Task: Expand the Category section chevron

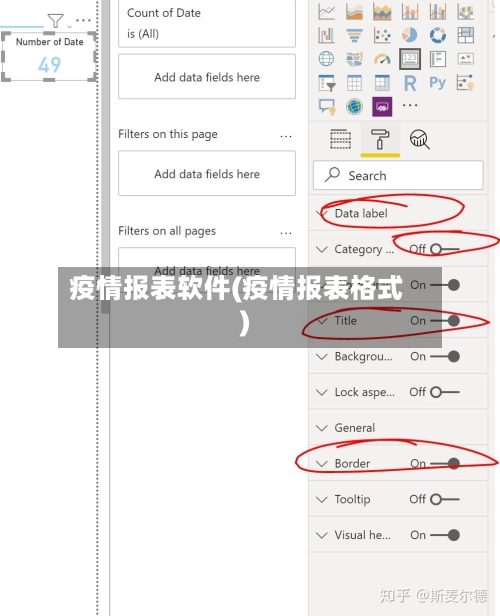Action: (x=322, y=249)
